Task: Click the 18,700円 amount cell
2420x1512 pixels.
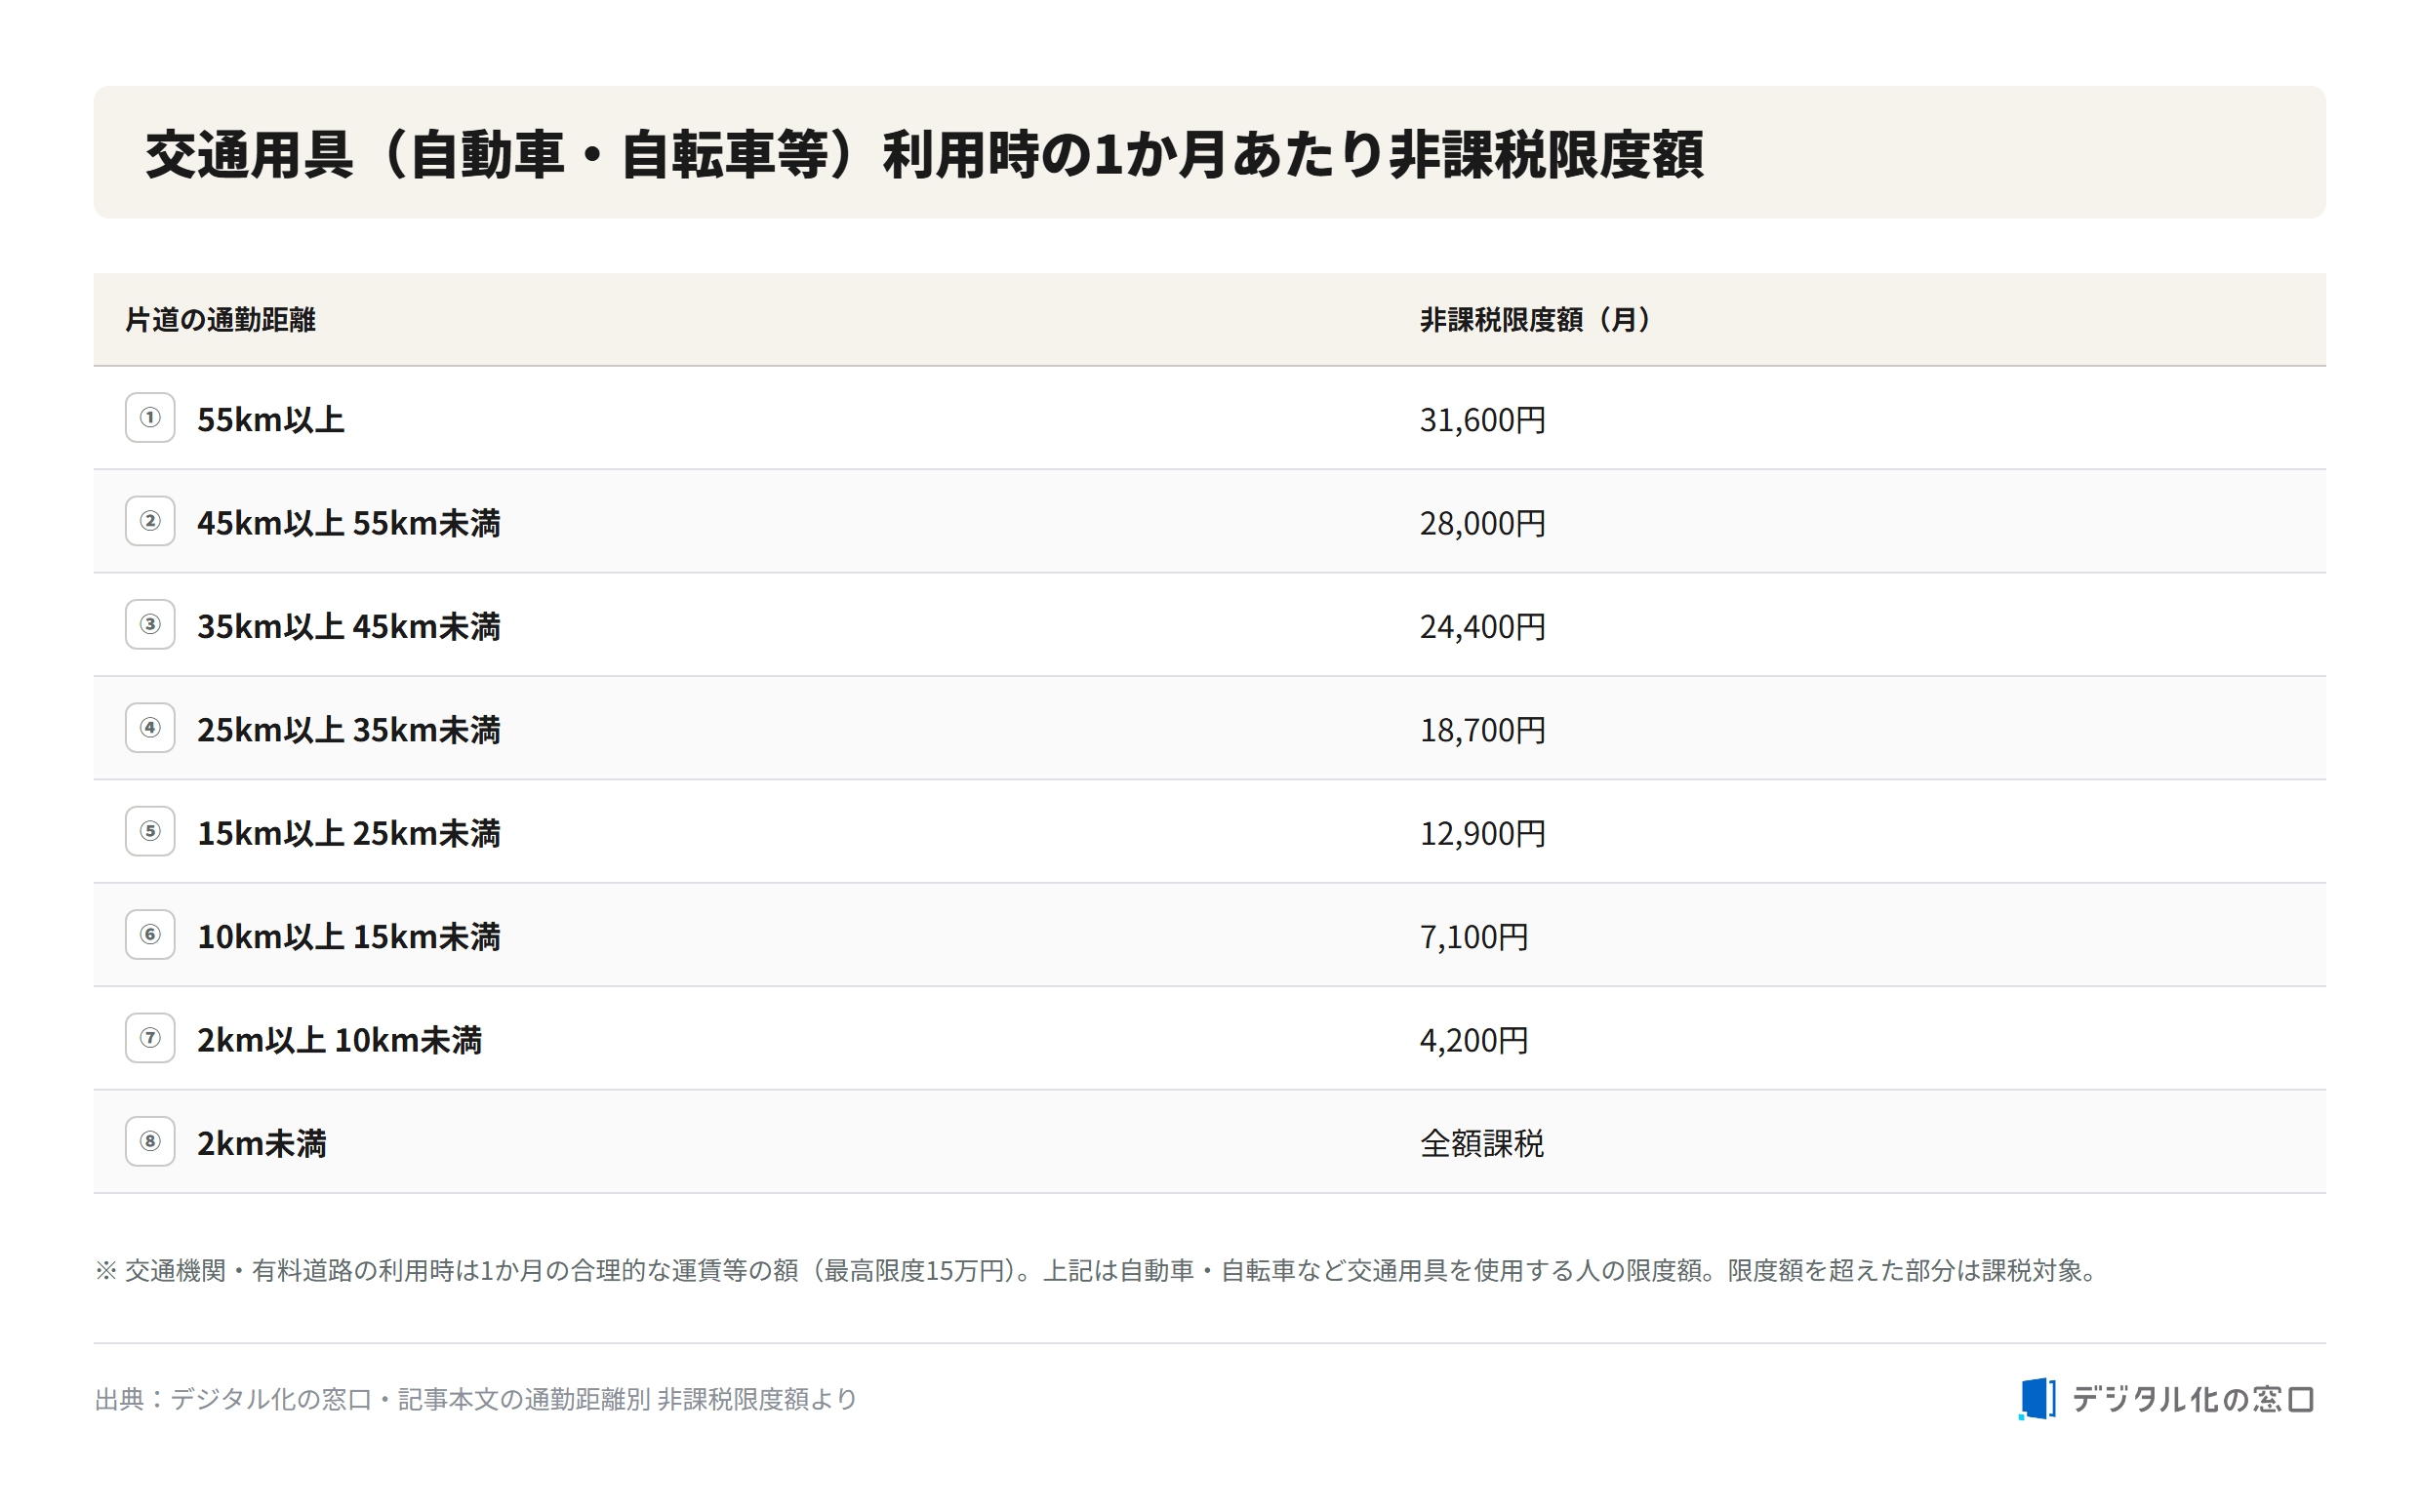Action: 1483,730
